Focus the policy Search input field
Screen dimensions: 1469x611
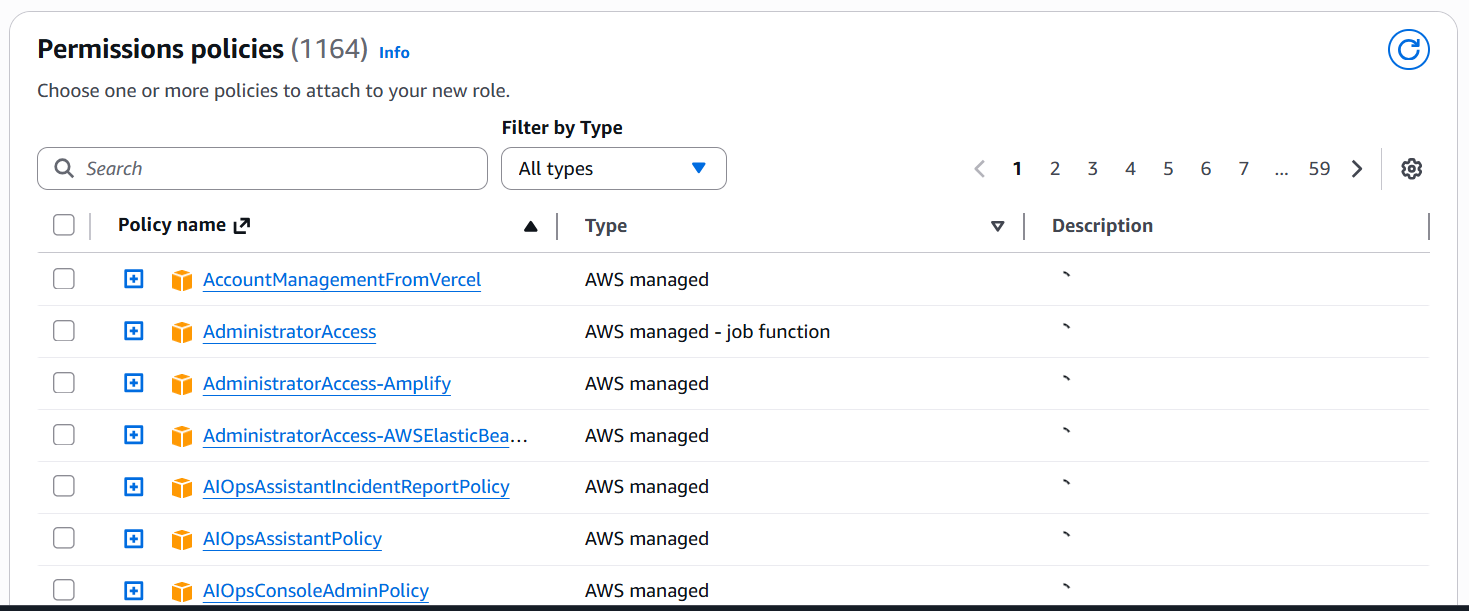pos(262,169)
